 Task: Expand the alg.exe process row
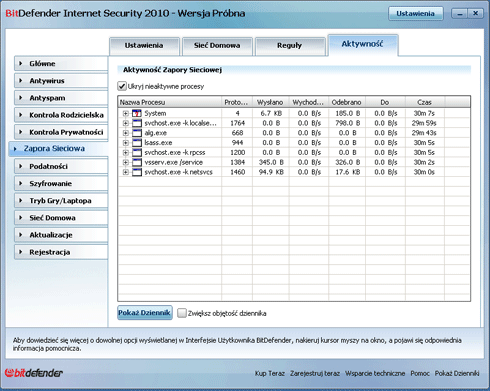click(126, 133)
